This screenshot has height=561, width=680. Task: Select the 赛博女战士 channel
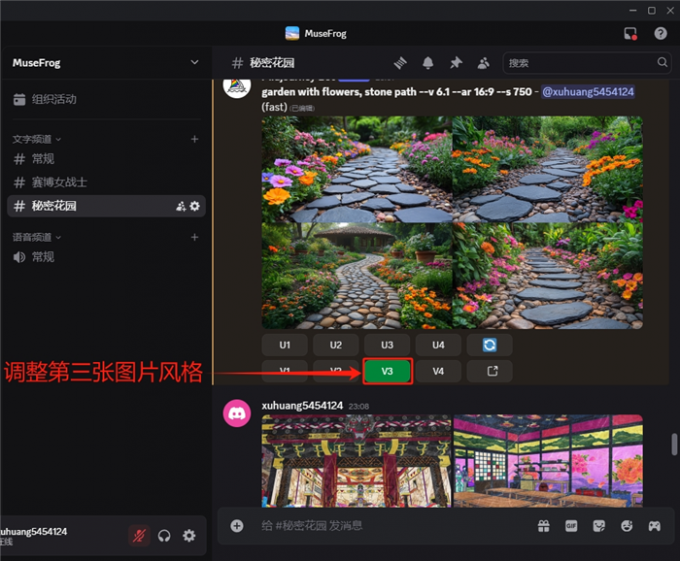click(x=106, y=183)
